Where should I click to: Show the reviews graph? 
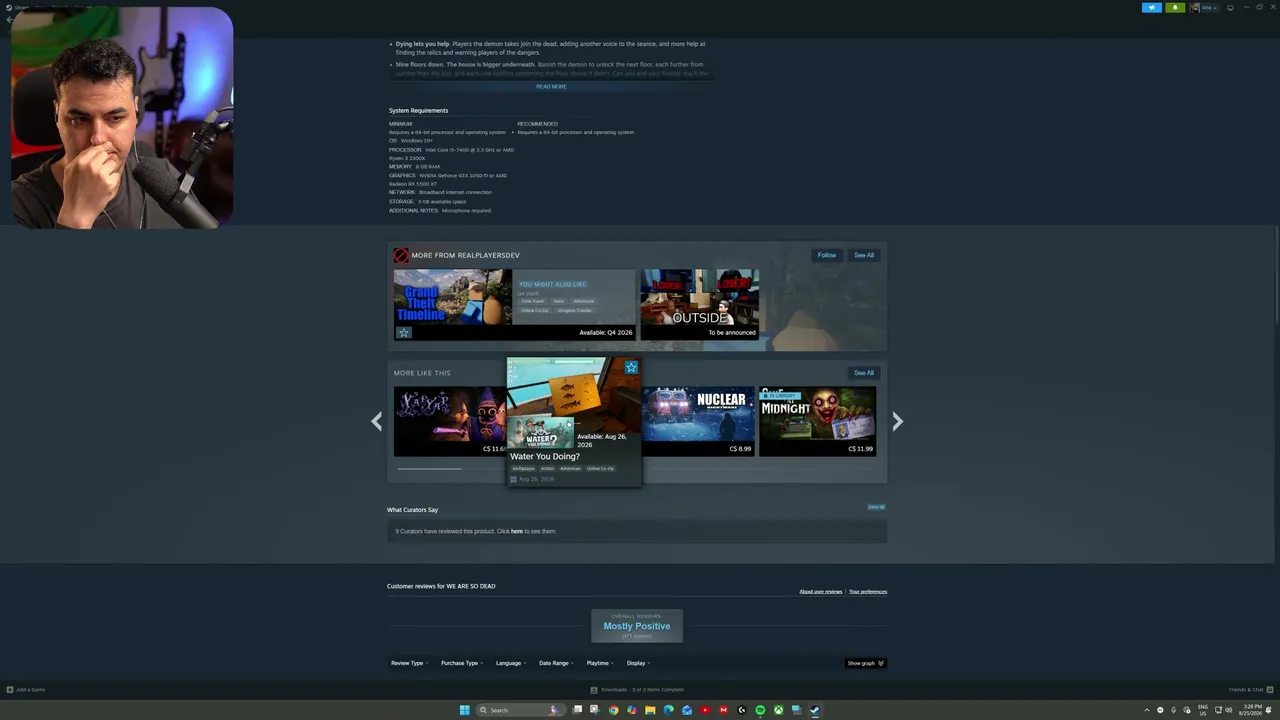866,663
